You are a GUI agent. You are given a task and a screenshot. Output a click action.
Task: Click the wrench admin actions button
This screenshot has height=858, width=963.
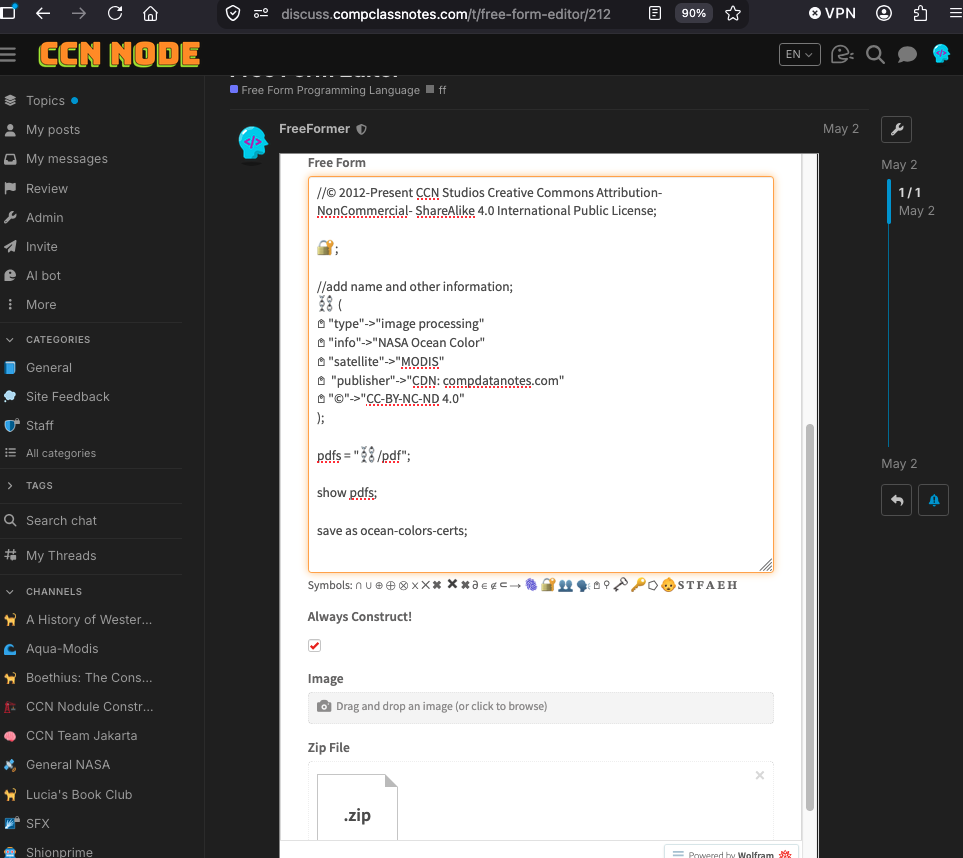pos(896,129)
